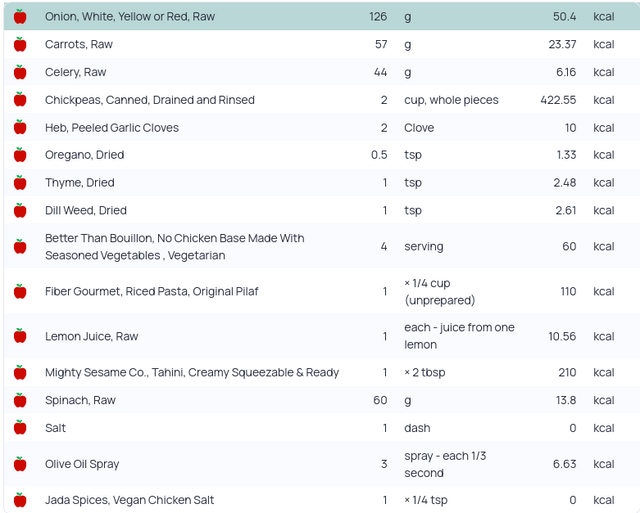Click the 'cup, whole pieces' unit for Chickpeas
Viewport: 640px width, 513px height.
click(451, 100)
